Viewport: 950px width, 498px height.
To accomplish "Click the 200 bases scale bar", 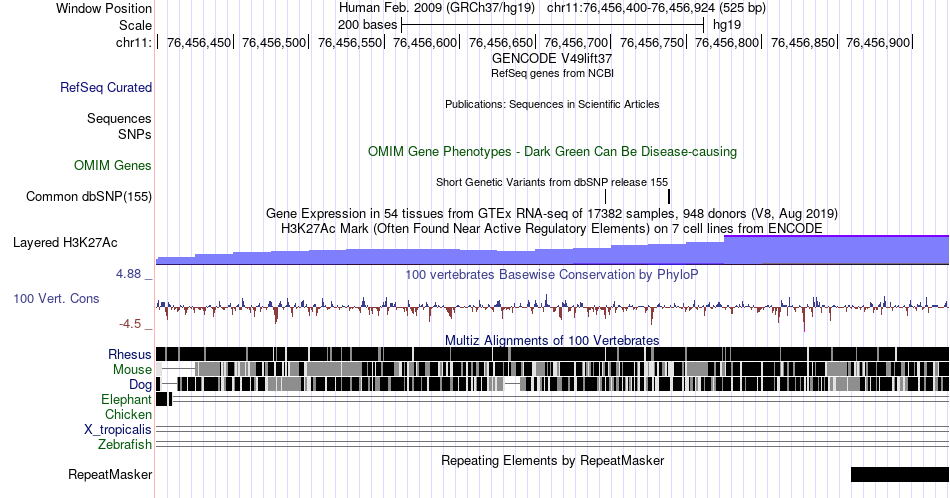I will (x=553, y=25).
